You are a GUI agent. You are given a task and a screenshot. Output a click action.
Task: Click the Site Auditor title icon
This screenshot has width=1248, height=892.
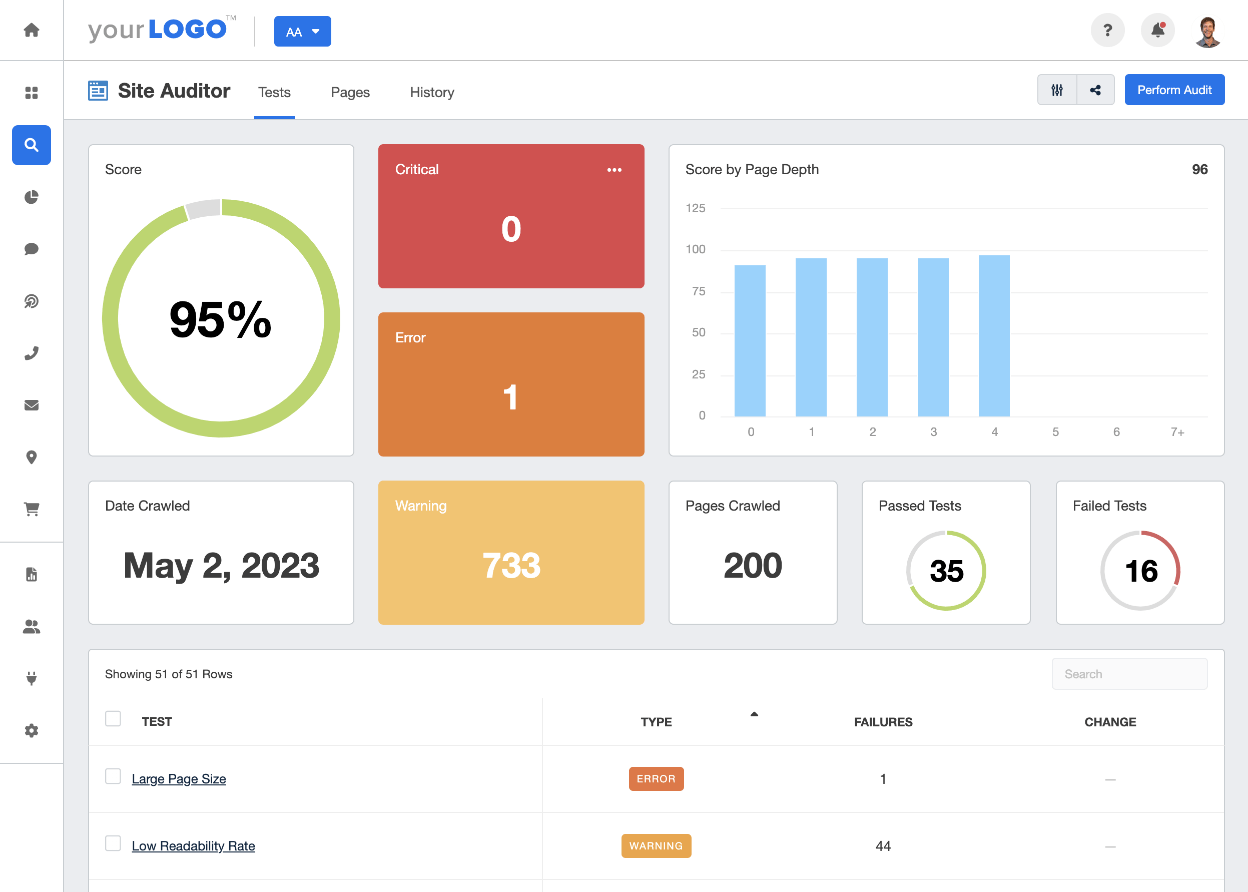point(98,91)
